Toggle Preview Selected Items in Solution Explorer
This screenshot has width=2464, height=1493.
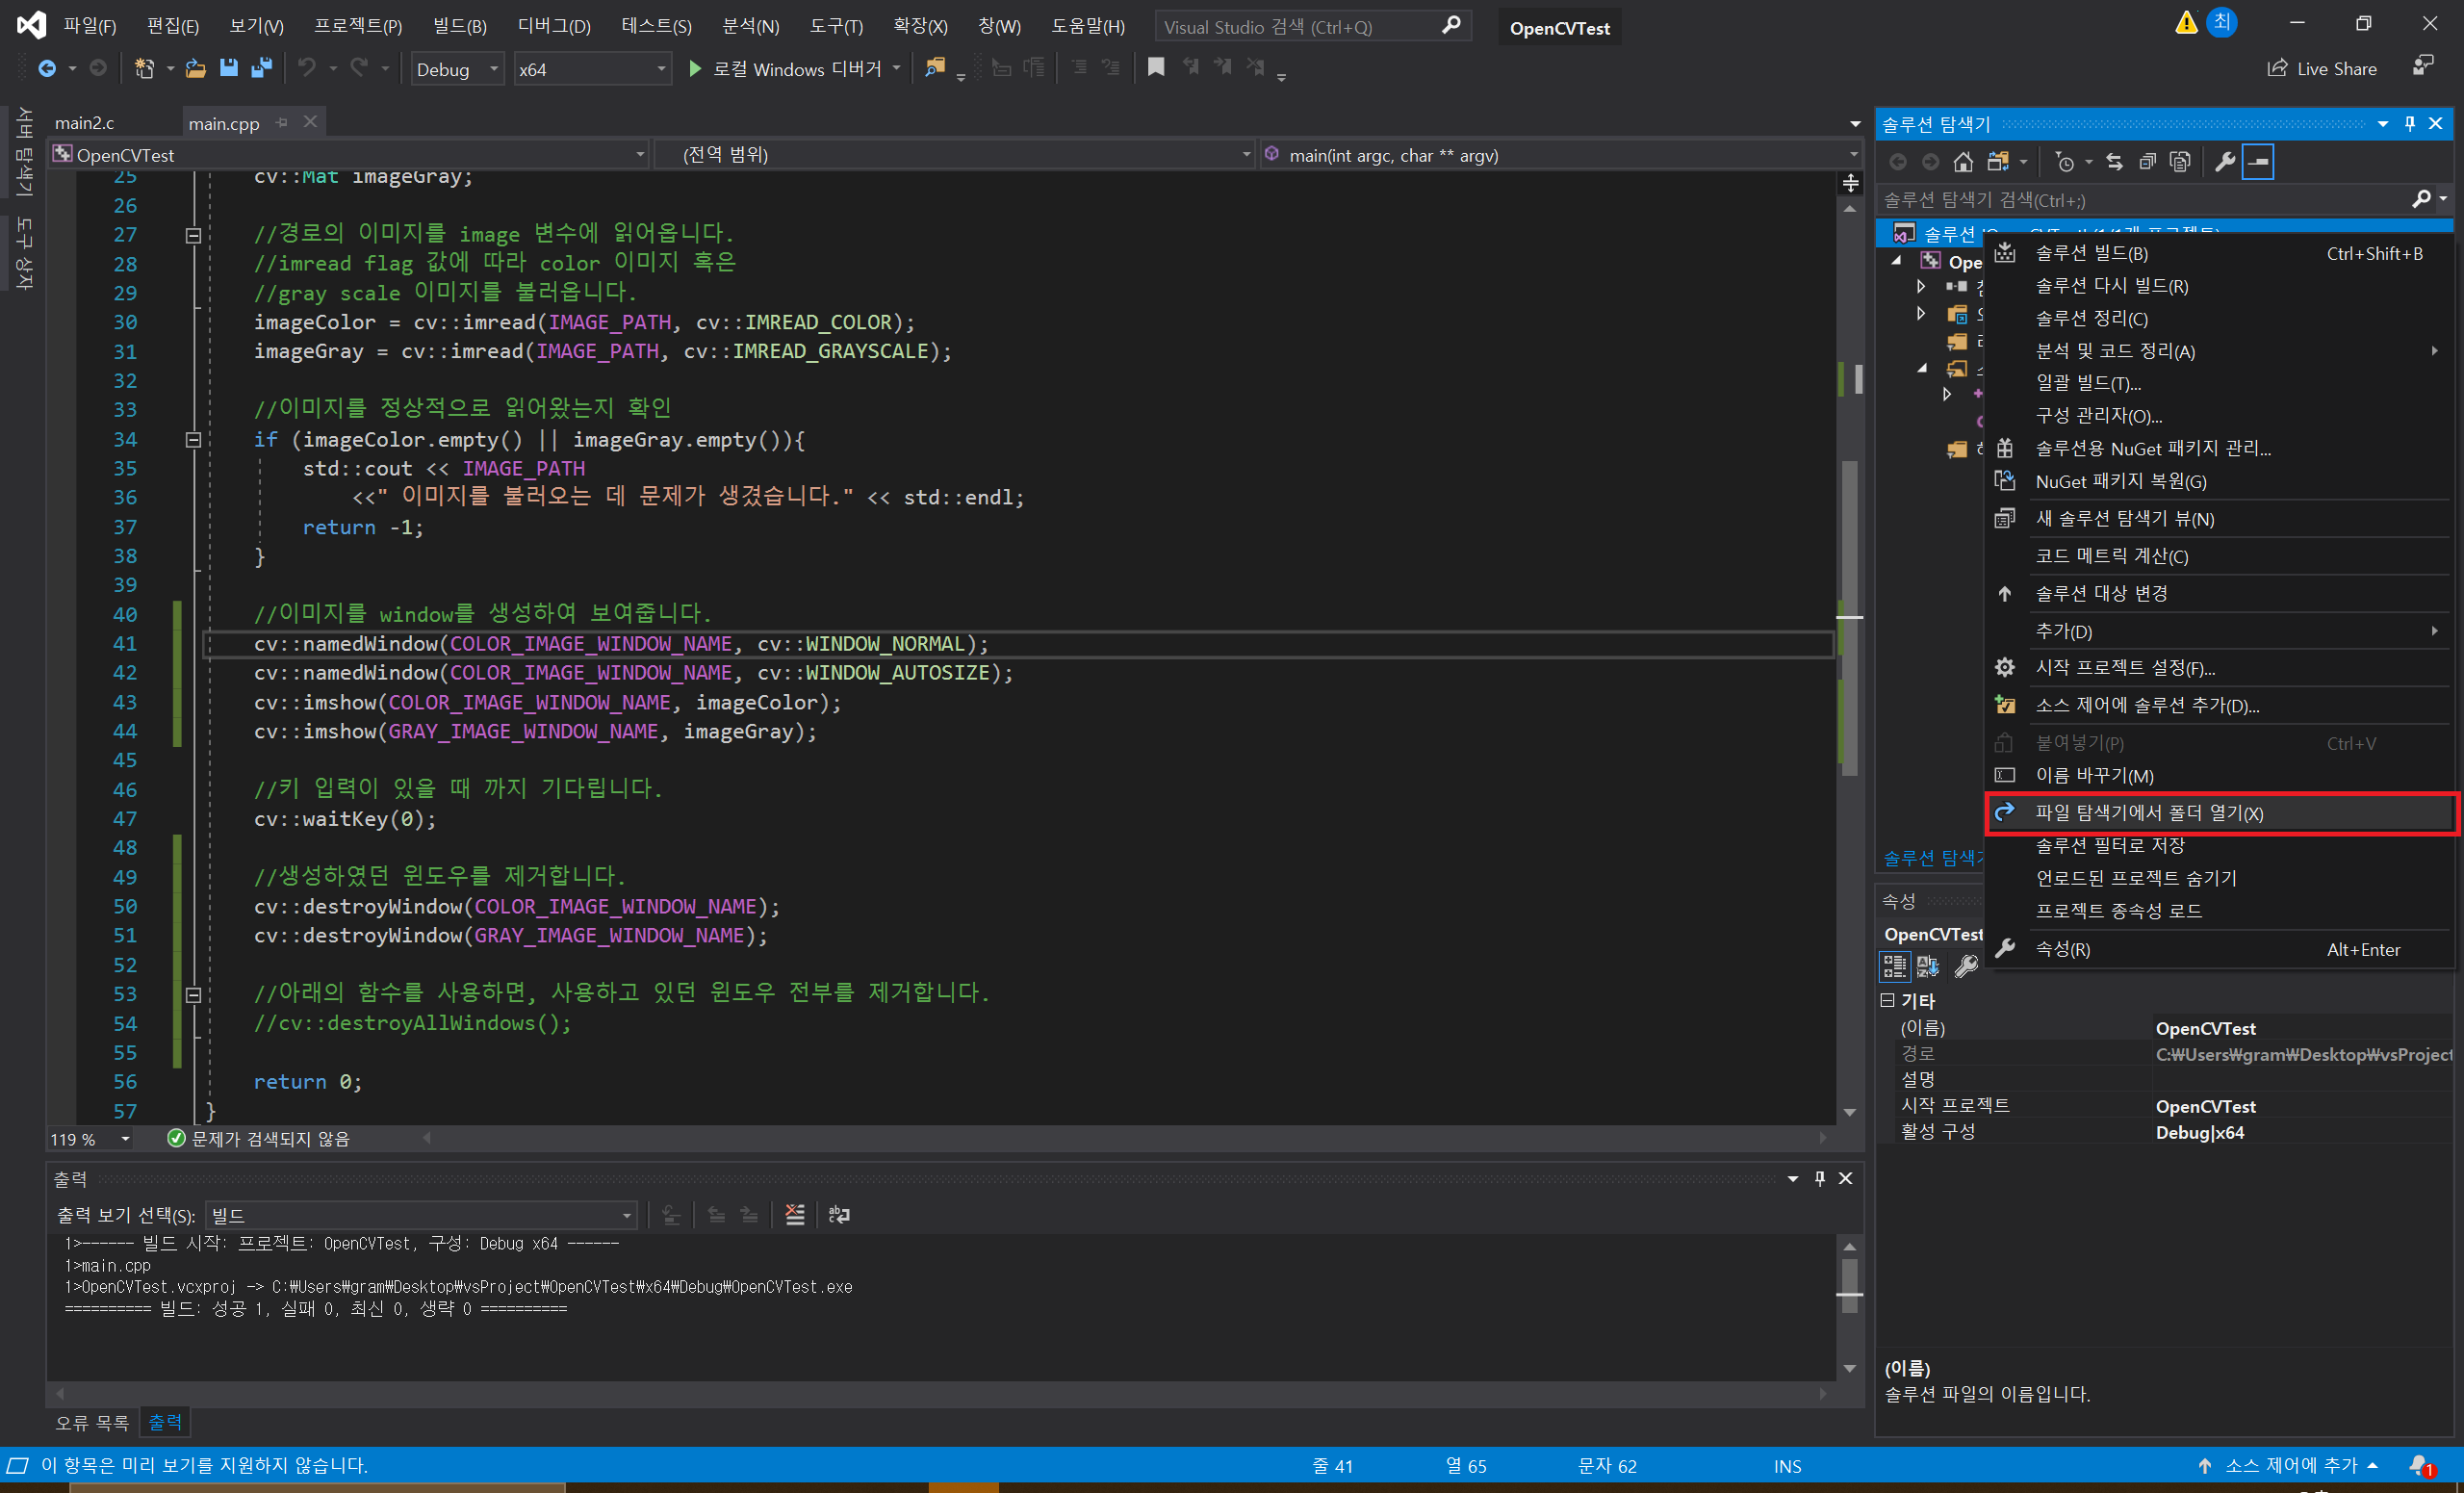tap(2259, 161)
